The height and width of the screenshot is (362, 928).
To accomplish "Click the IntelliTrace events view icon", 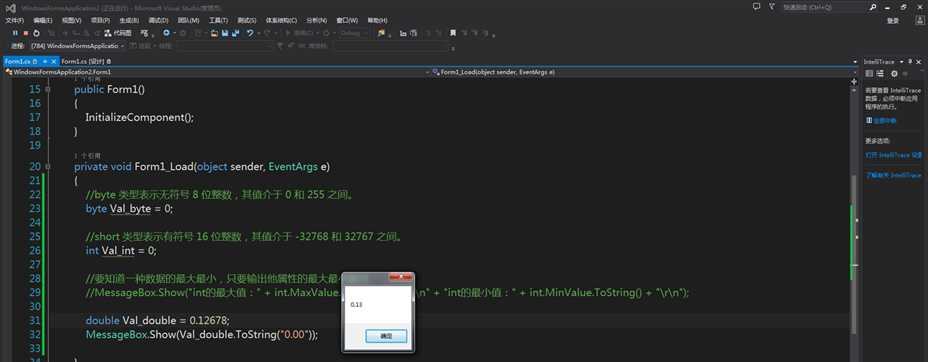I will click(x=869, y=73).
